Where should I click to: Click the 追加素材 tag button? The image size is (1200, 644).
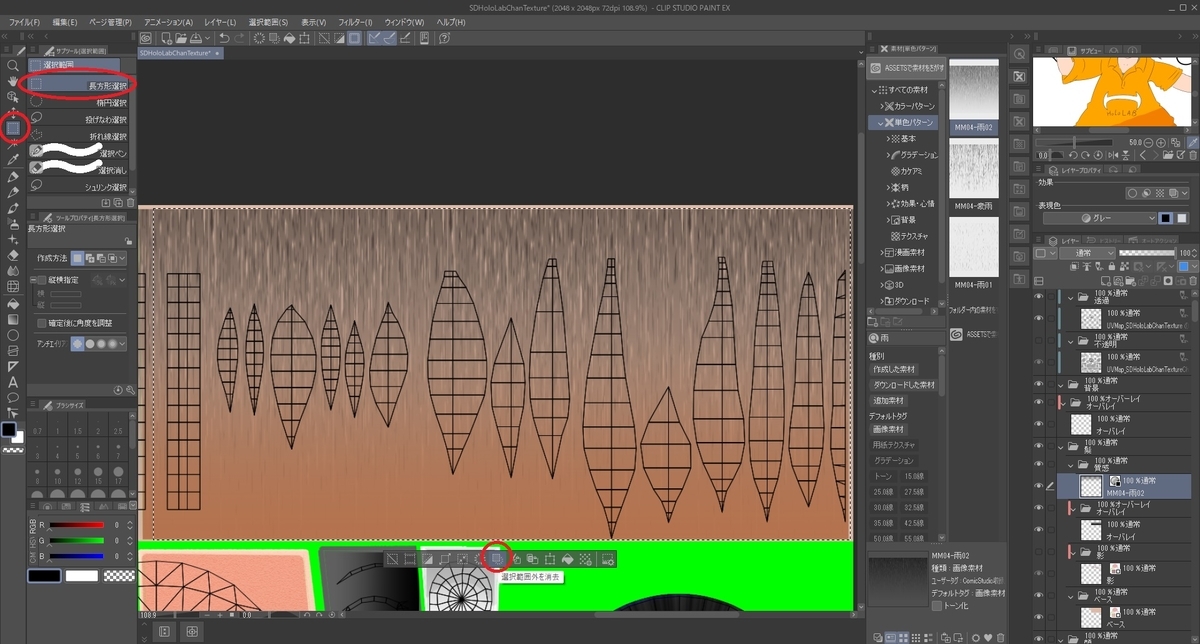point(890,400)
